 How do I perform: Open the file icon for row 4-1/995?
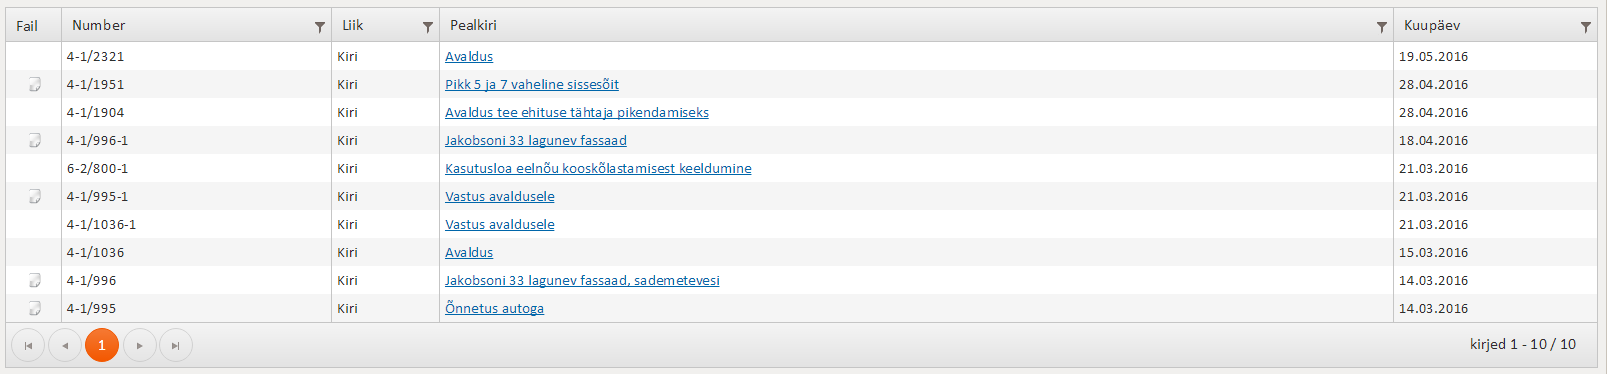[x=34, y=308]
